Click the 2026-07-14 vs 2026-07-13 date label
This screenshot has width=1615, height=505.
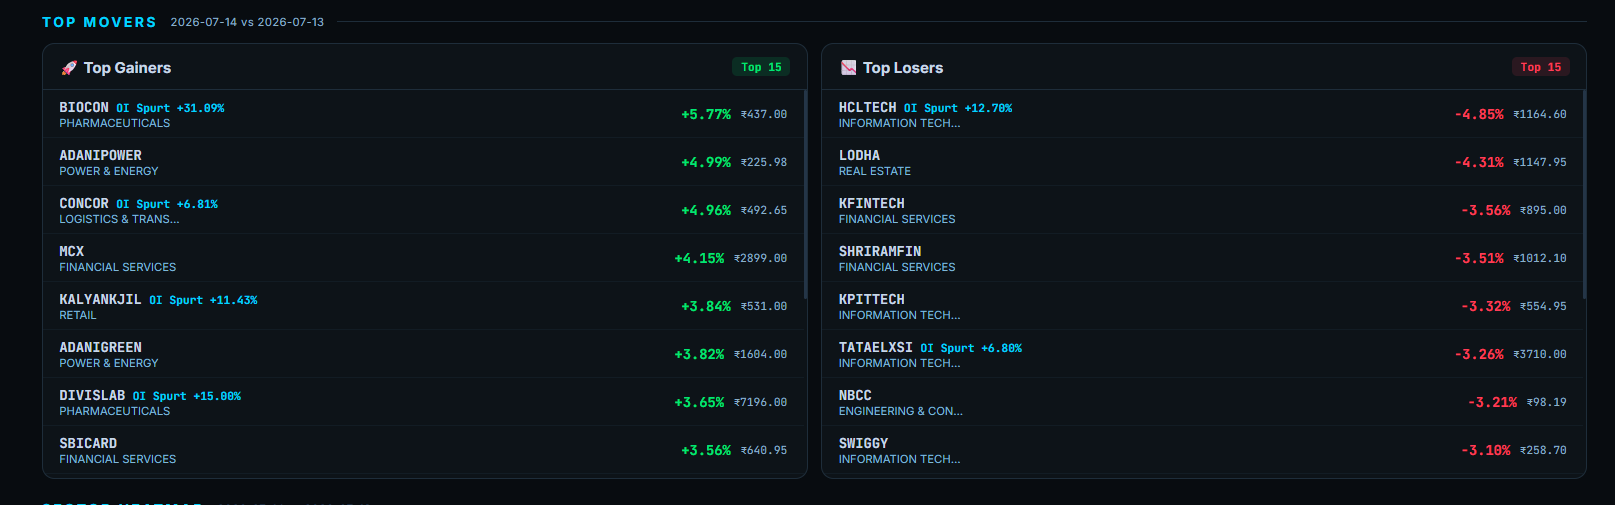pyautogui.click(x=247, y=22)
